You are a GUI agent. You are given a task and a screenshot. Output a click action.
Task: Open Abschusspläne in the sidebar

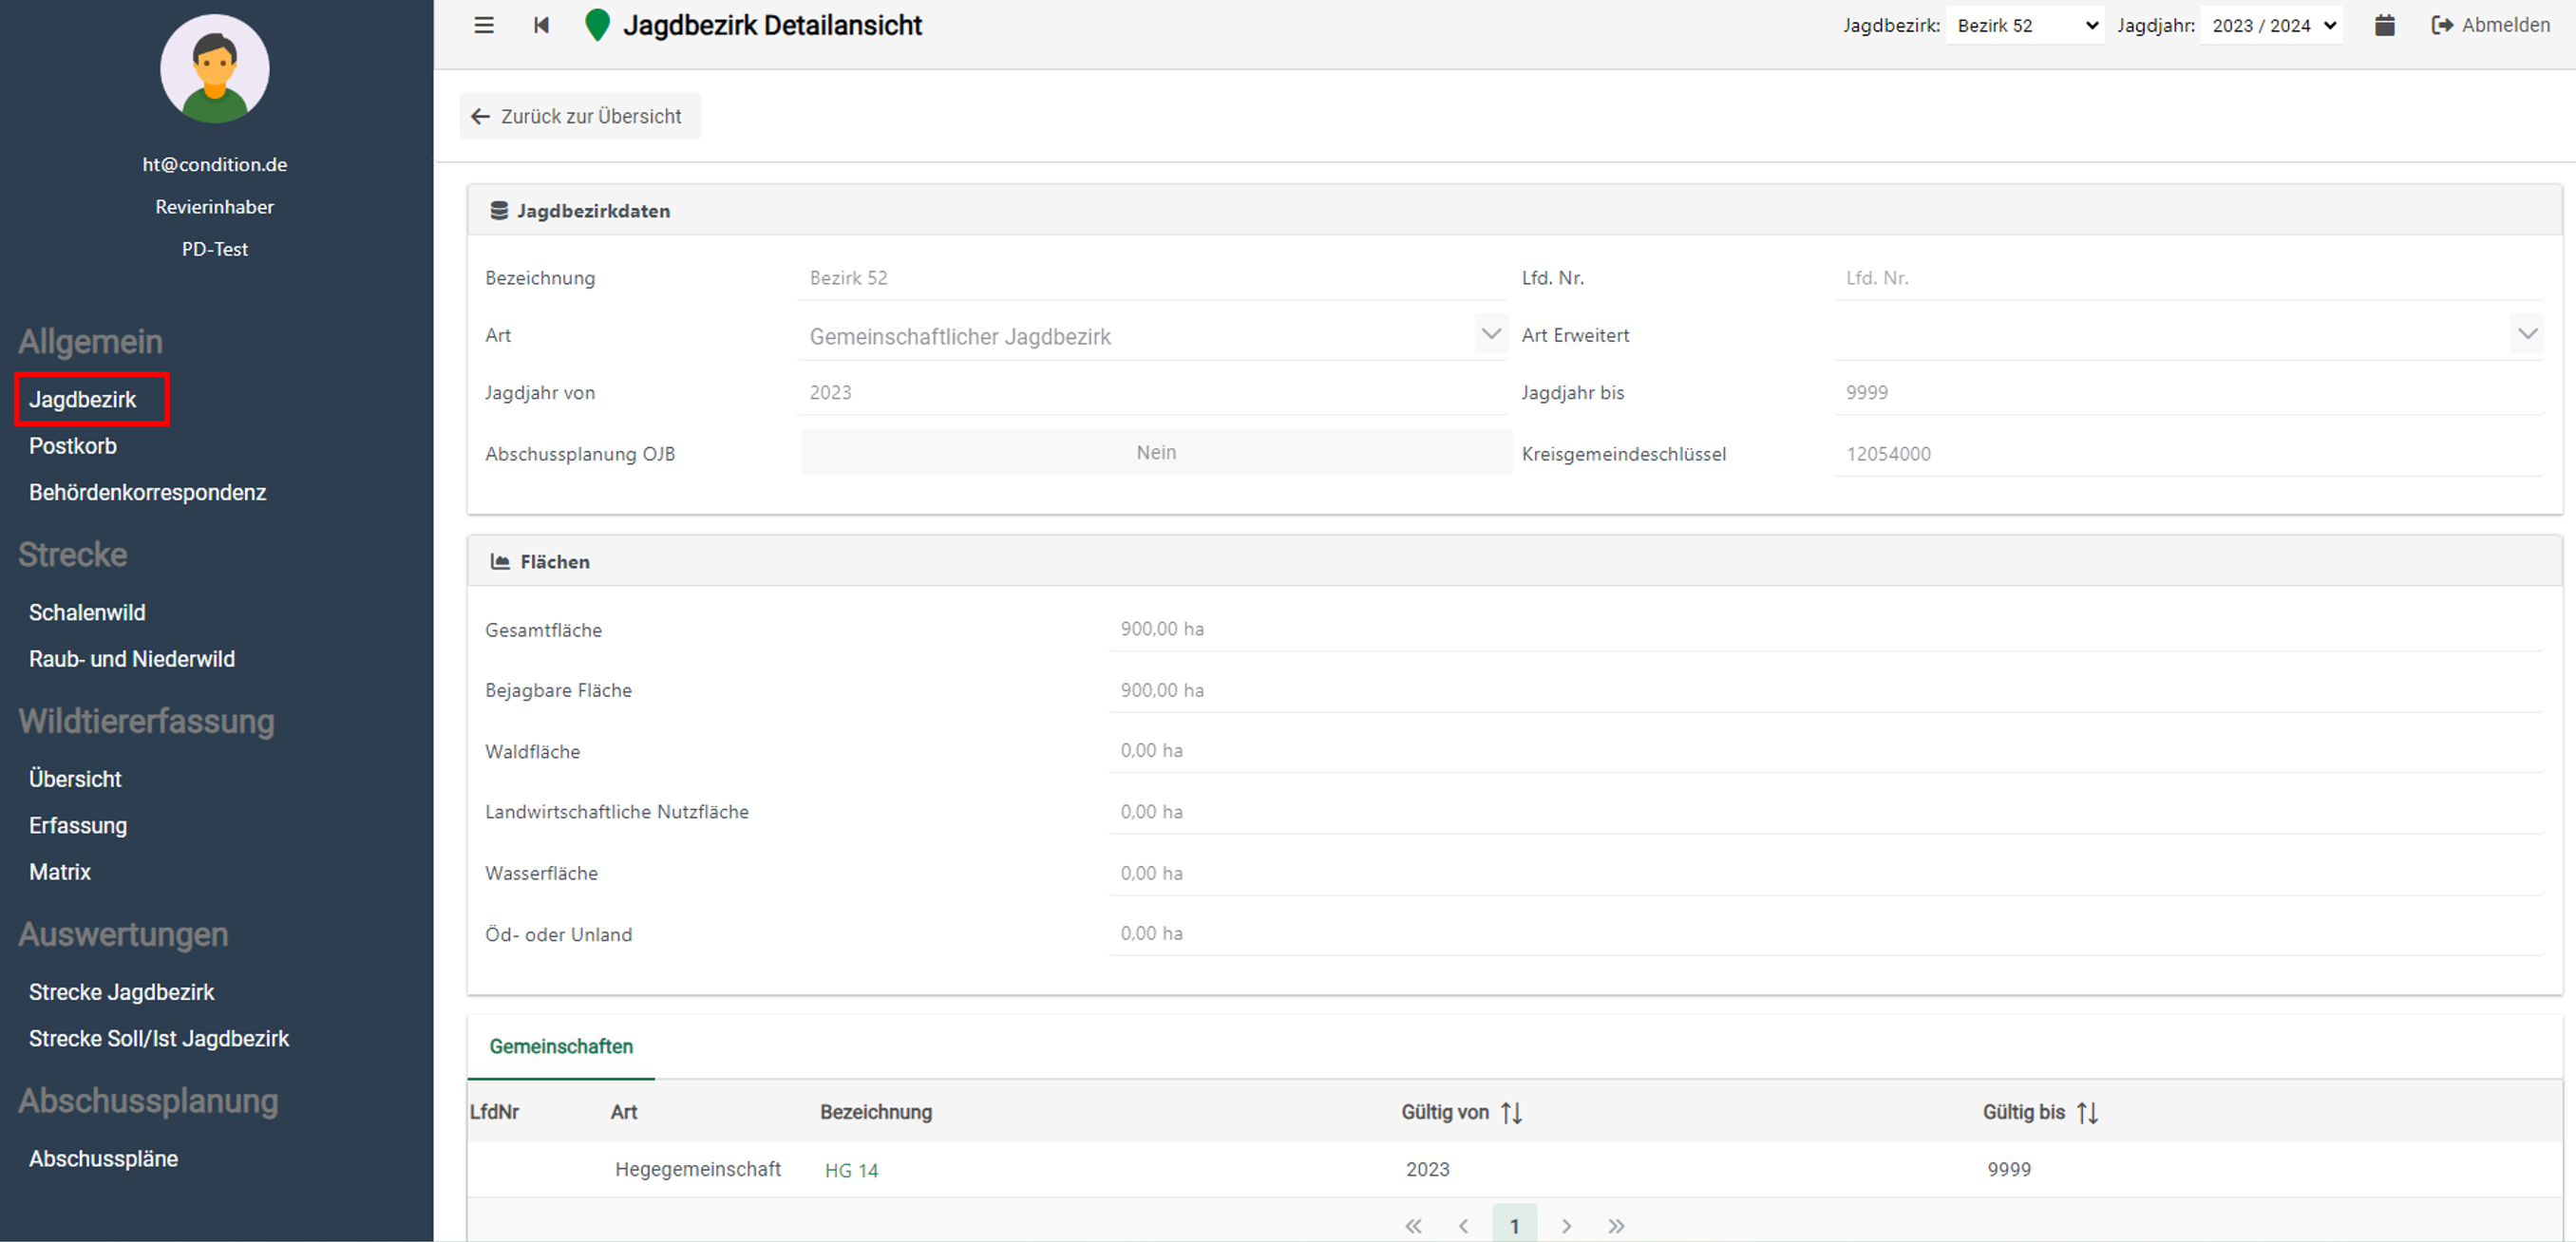tap(103, 1158)
